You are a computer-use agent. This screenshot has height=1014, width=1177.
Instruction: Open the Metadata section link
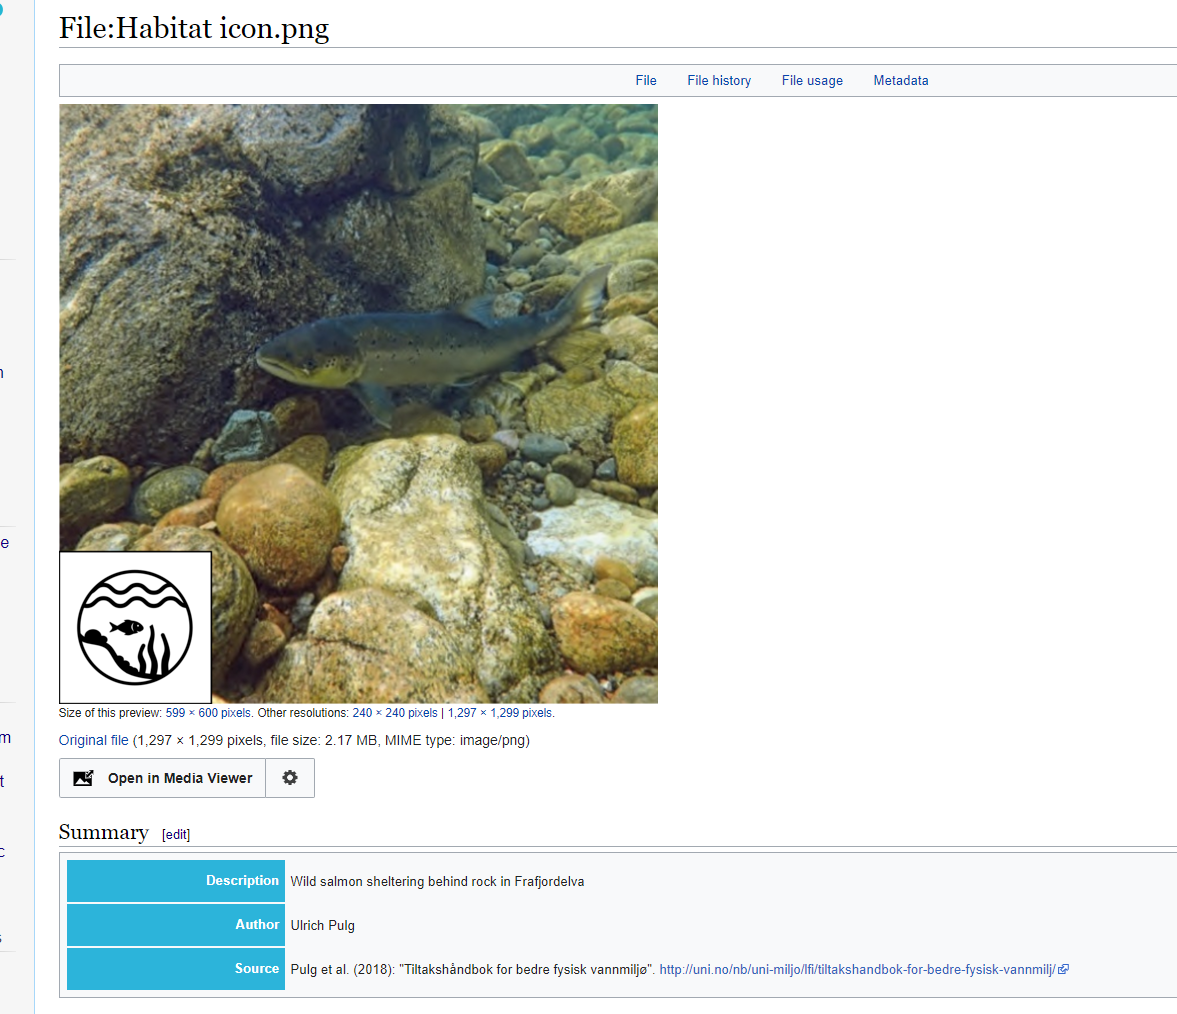pos(901,80)
